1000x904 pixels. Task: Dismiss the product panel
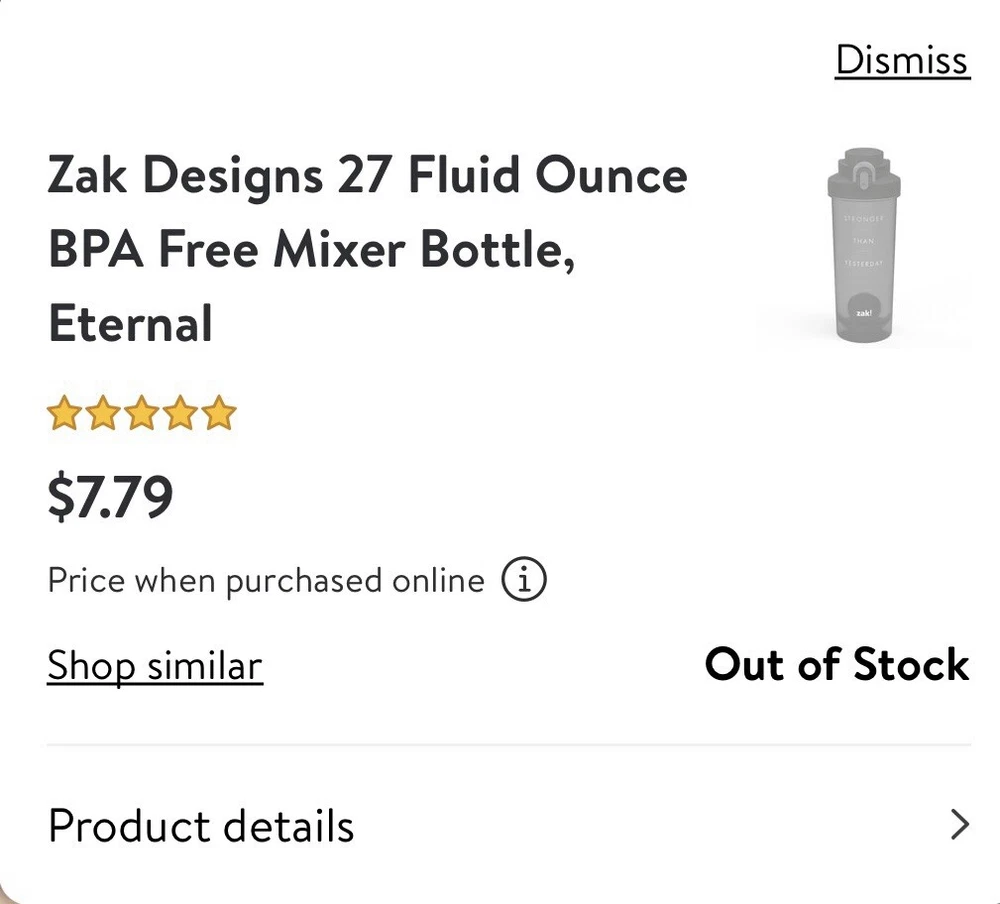click(x=902, y=60)
